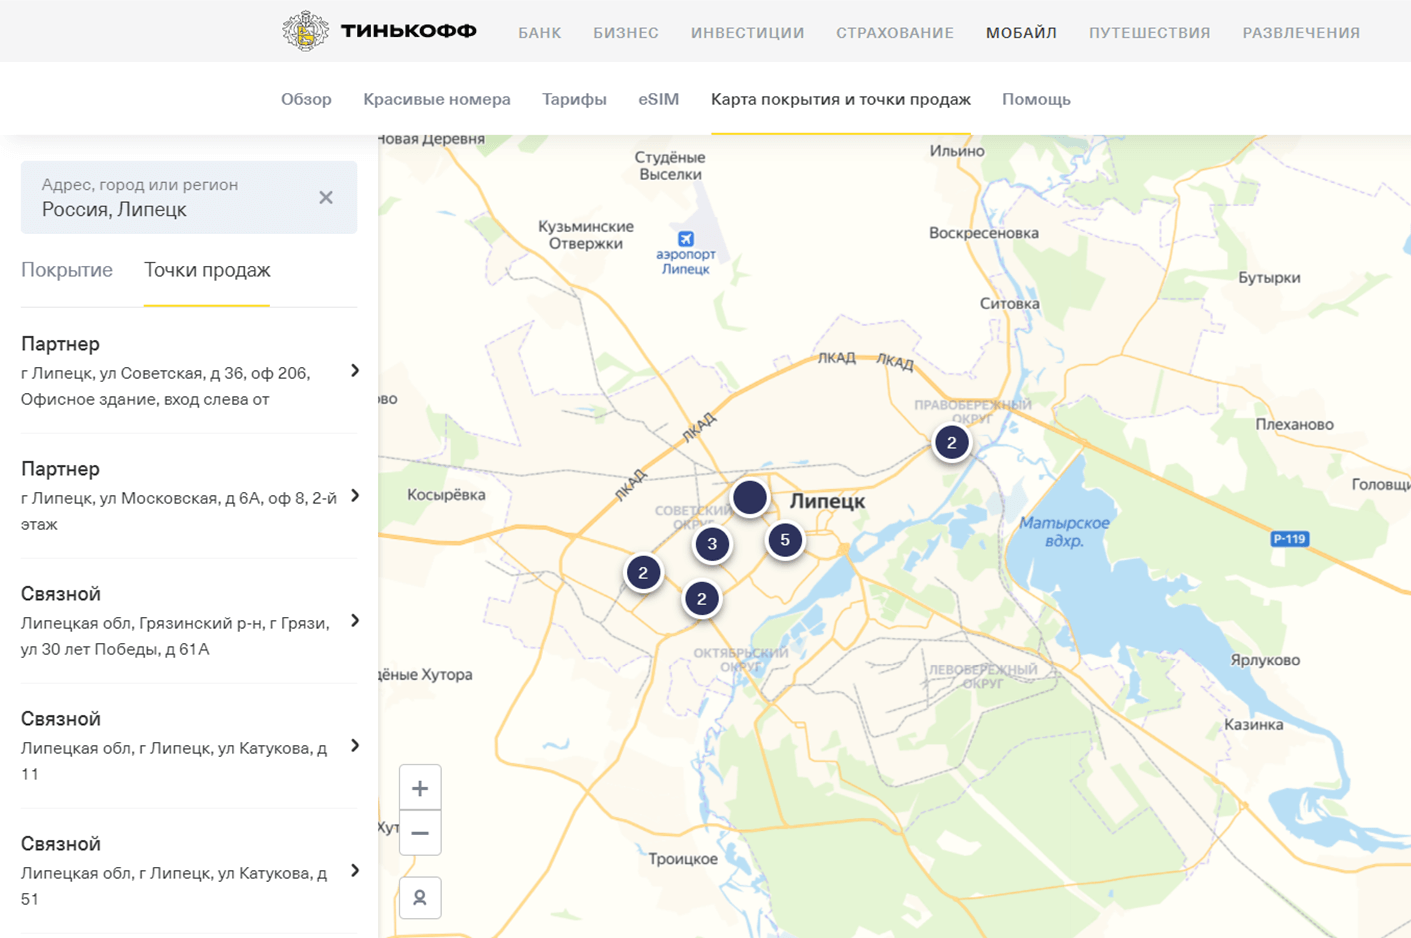
Task: Click the blank dark marker near Lipetsk label
Action: tap(750, 497)
